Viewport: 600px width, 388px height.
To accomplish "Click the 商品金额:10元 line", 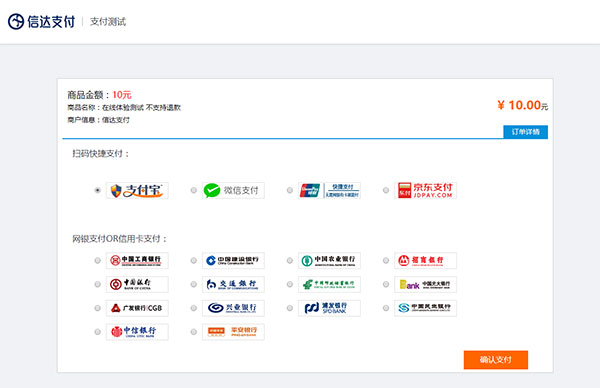I will click(x=99, y=95).
